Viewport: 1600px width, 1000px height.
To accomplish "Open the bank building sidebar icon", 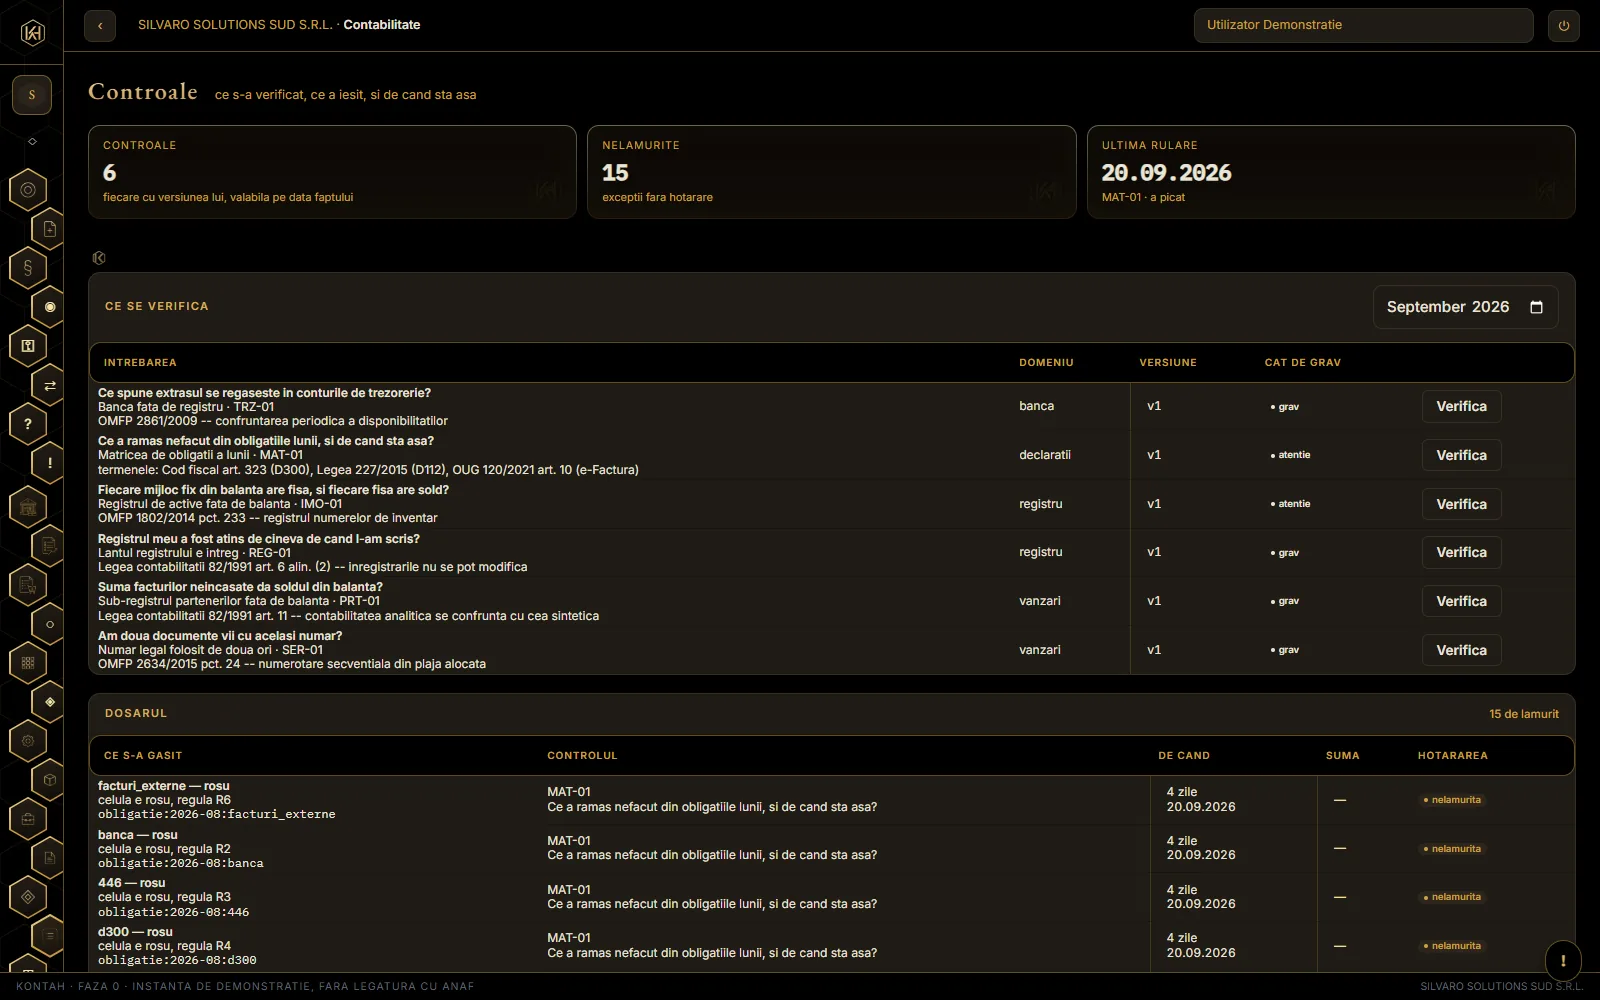I will pos(28,507).
